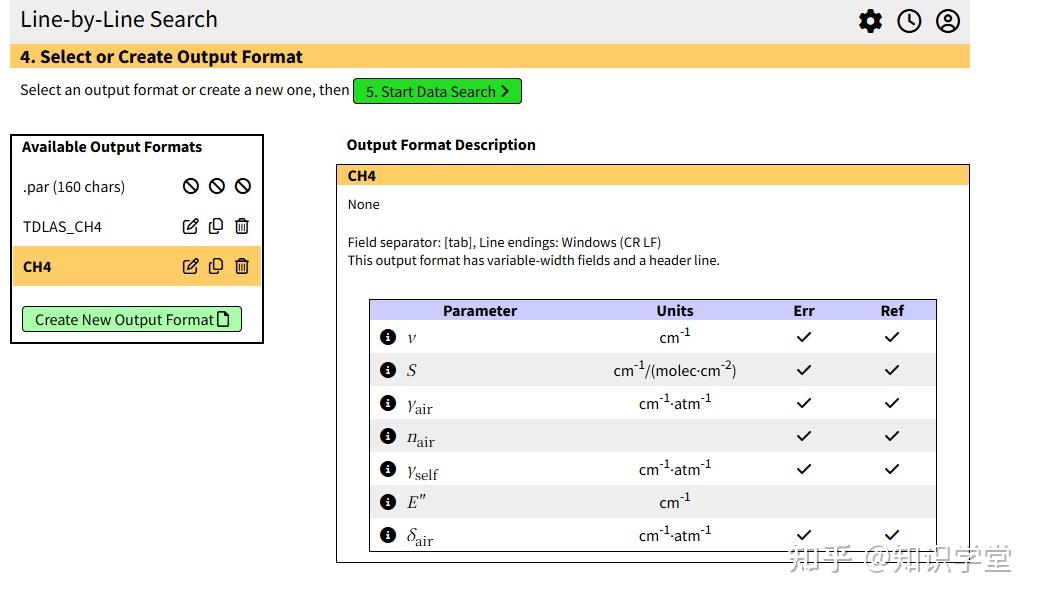Open the settings gear icon
The image size is (1039, 602).
point(871,21)
